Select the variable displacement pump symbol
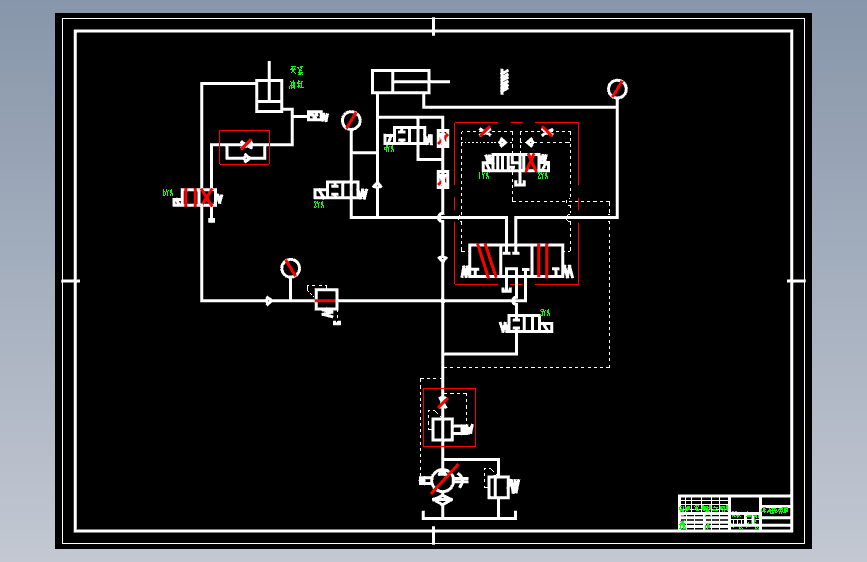867x562 pixels. [x=443, y=481]
